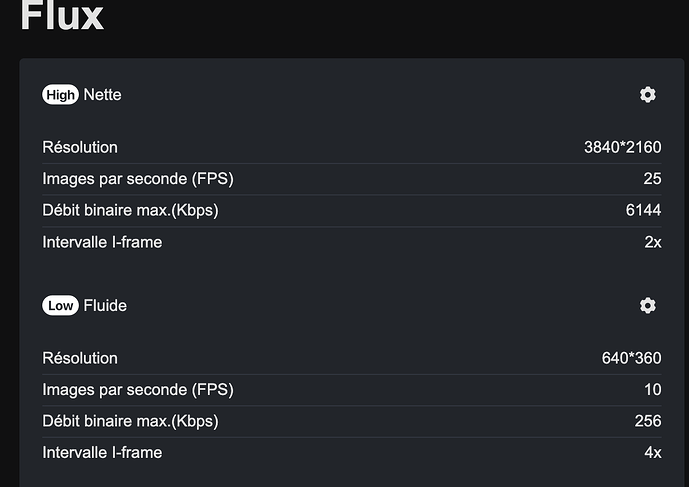Select the 10 FPS value
Screen dimensions: 689x487
point(652,390)
